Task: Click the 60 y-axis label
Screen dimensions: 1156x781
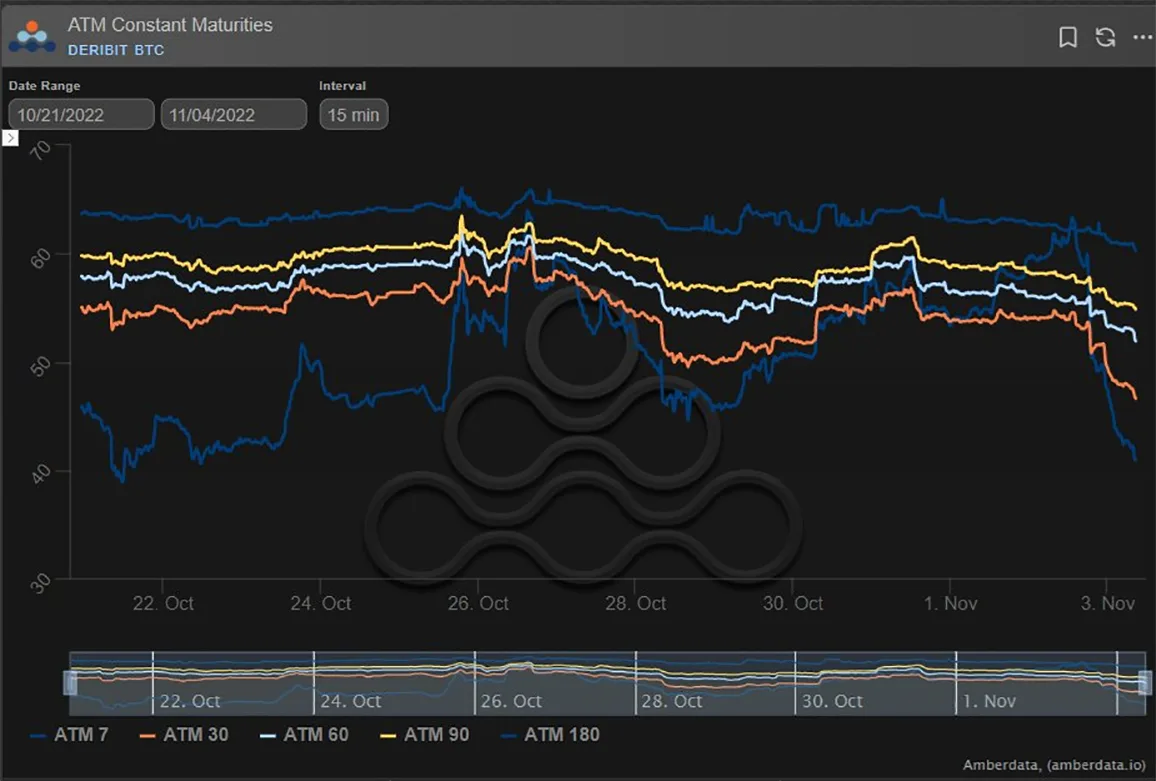Action: (x=41, y=258)
